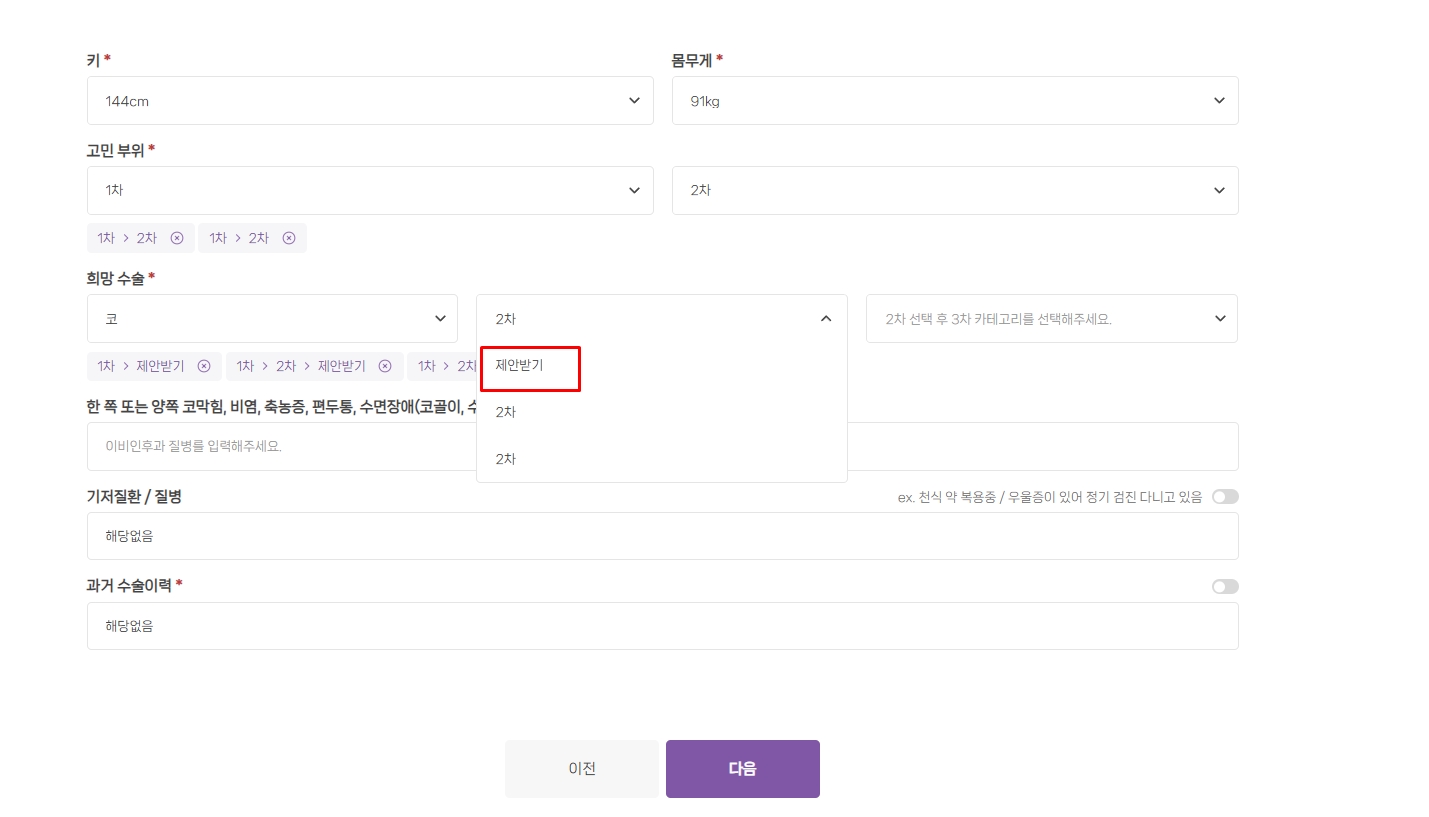This screenshot has height=817, width=1429.
Task: Toggle the 기저질환 / 질병 switch
Action: pos(1225,497)
